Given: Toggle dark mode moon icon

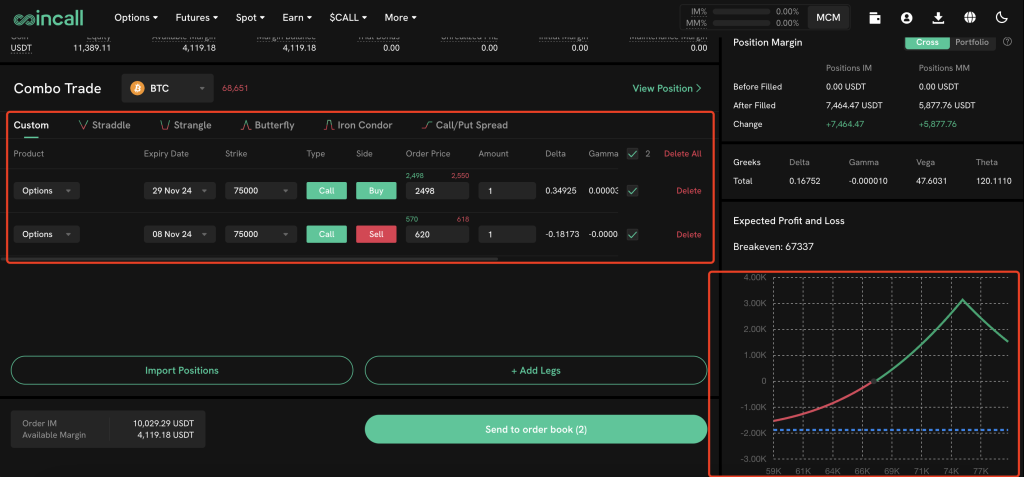Looking at the screenshot, I should click(x=1001, y=17).
